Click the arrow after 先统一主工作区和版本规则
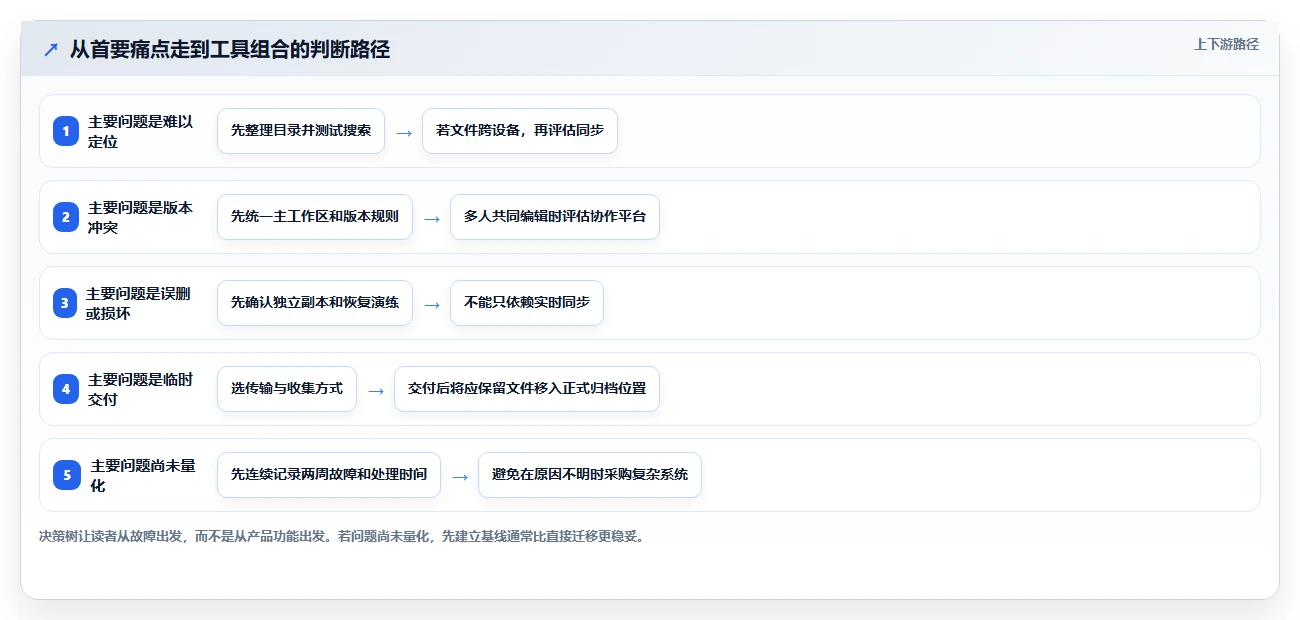 click(x=432, y=218)
